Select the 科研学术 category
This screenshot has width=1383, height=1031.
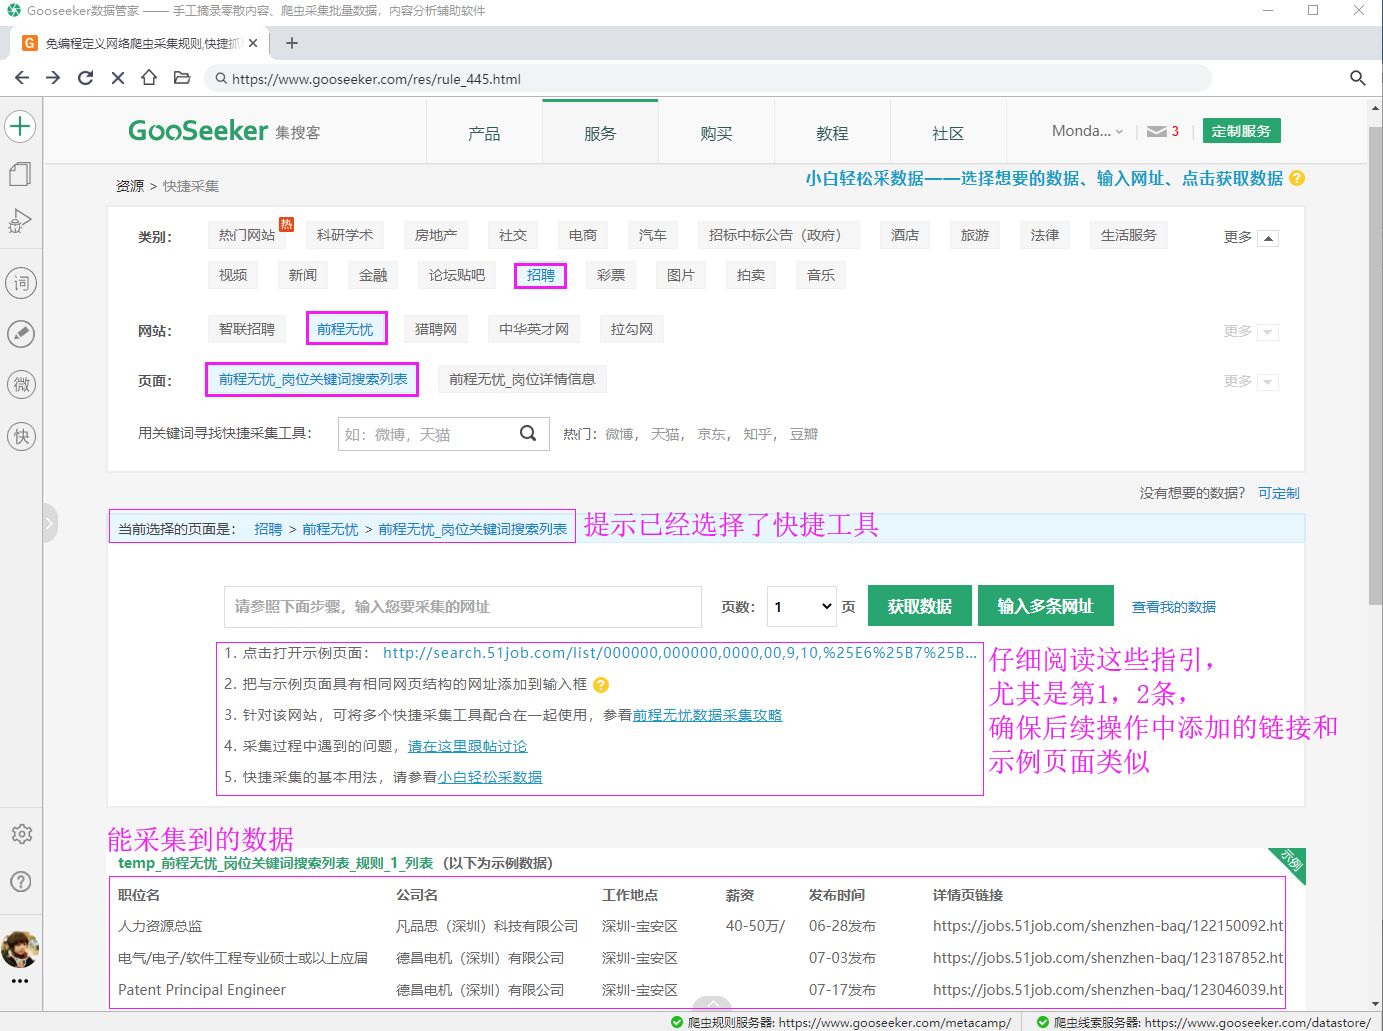click(x=345, y=235)
